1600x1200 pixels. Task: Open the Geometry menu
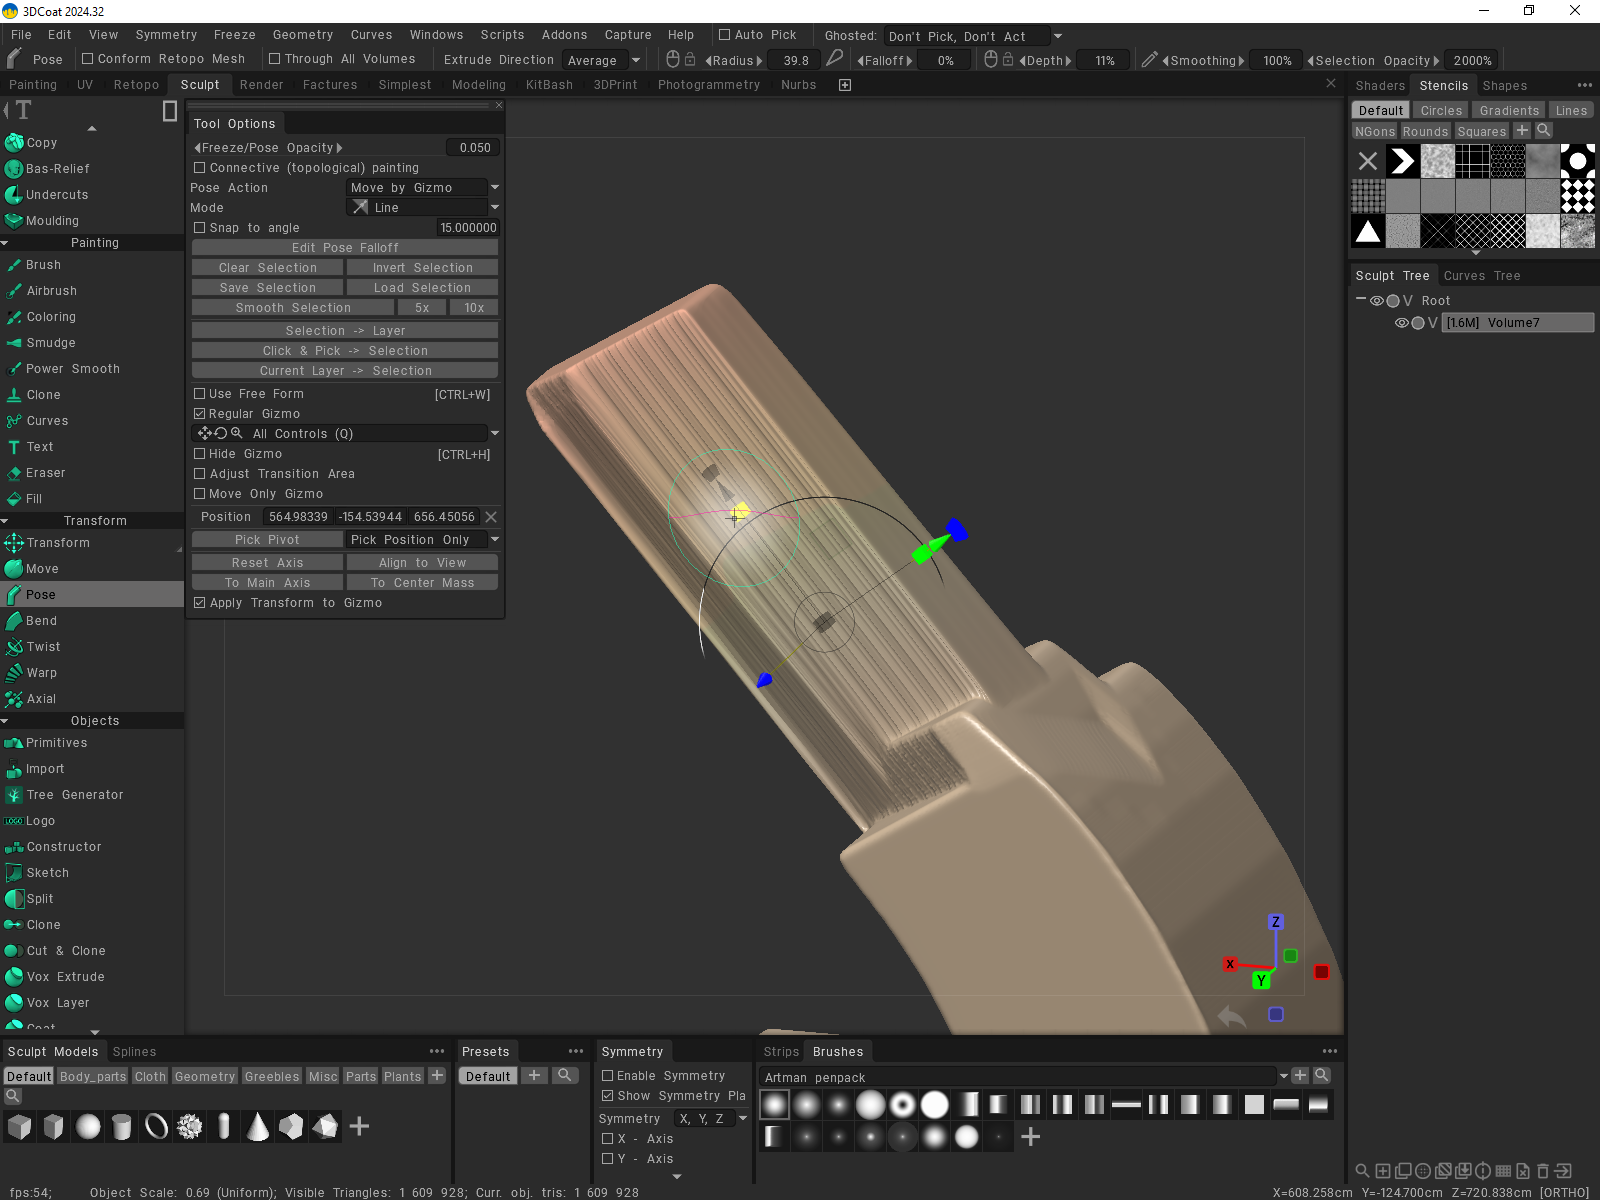[302, 35]
